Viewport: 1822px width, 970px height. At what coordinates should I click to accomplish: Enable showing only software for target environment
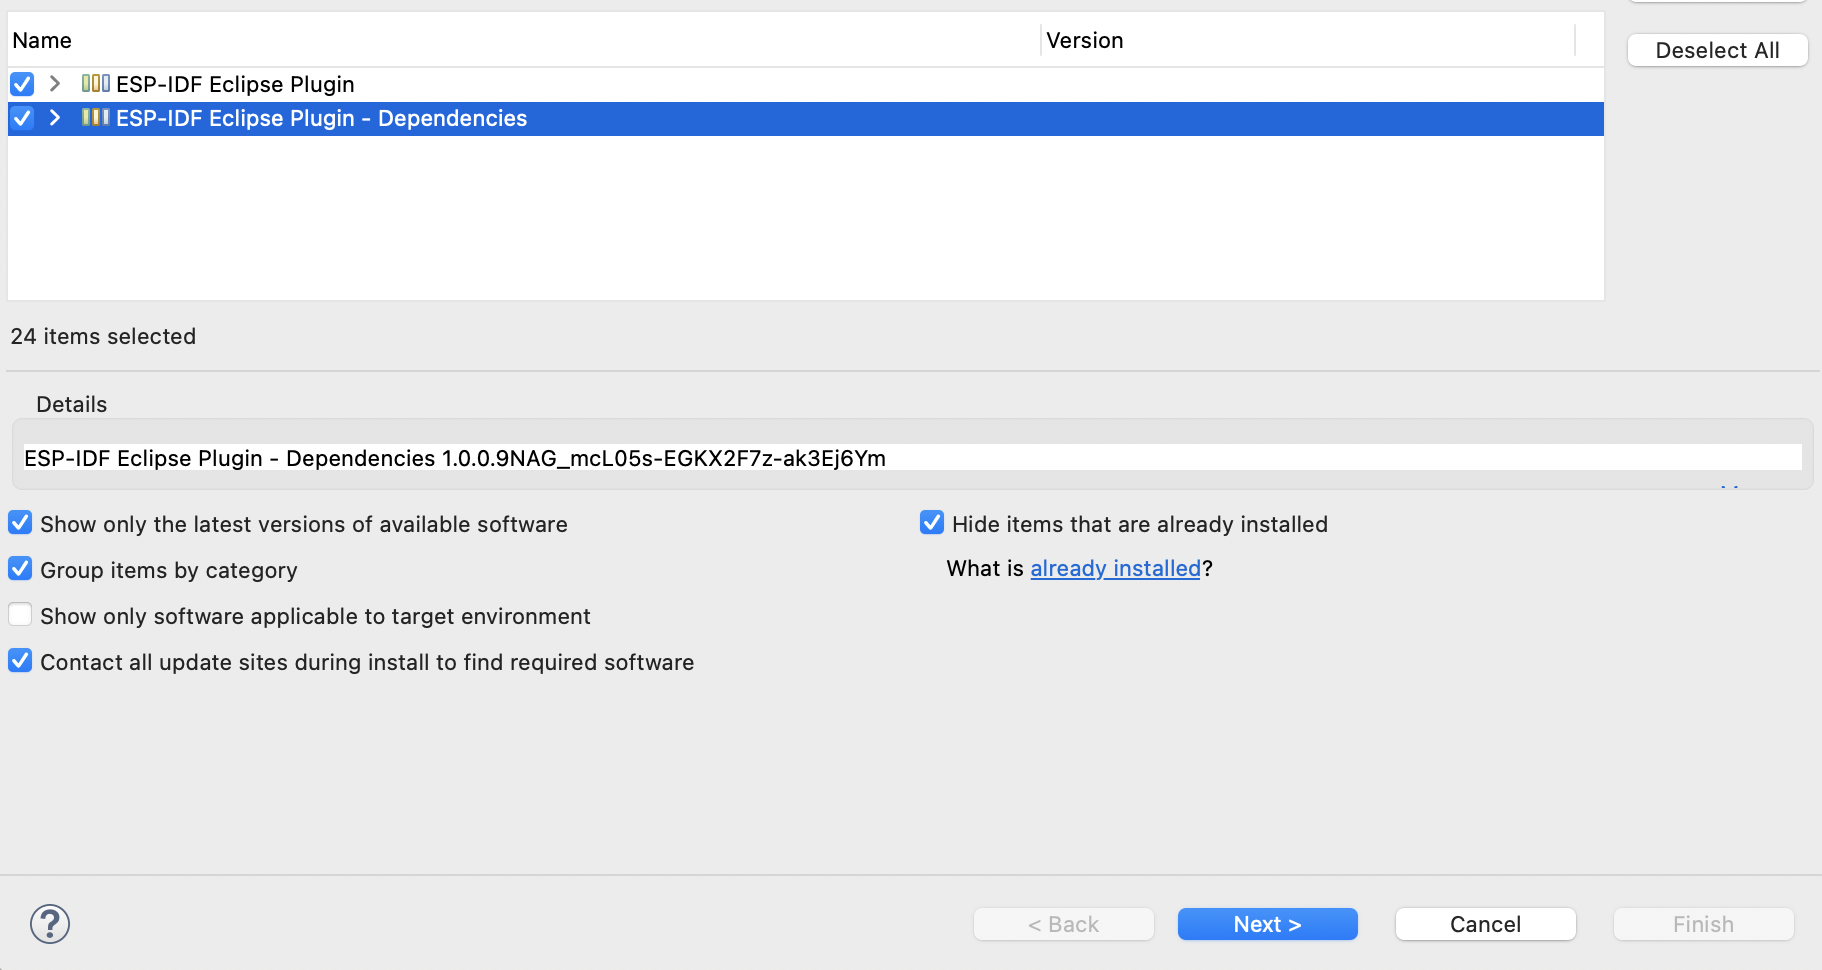(19, 614)
